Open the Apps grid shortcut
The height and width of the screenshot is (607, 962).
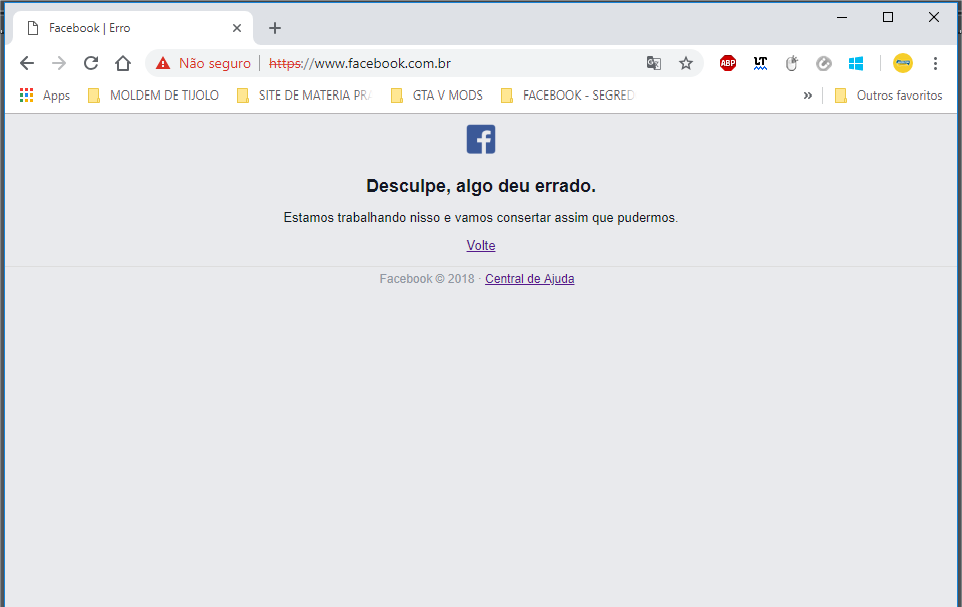coord(44,95)
